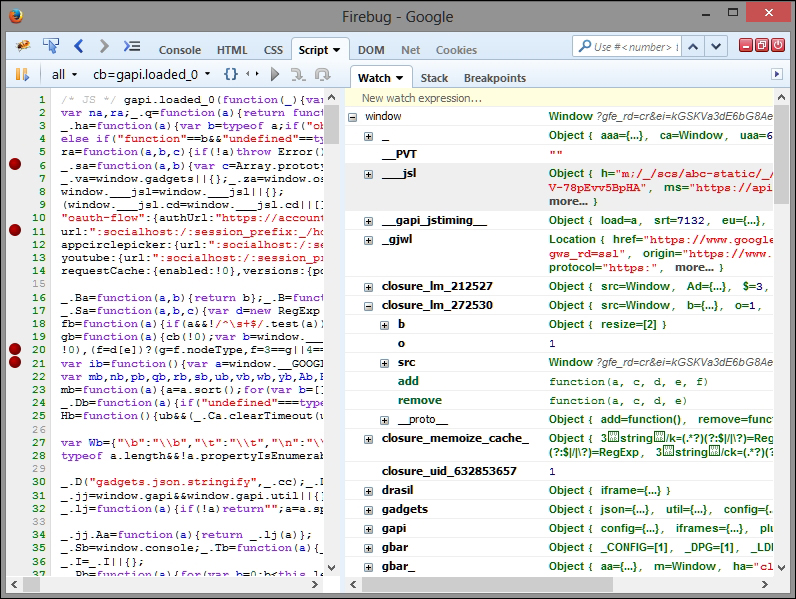Expand the gbar object node
The height and width of the screenshot is (599, 796).
tap(369, 548)
